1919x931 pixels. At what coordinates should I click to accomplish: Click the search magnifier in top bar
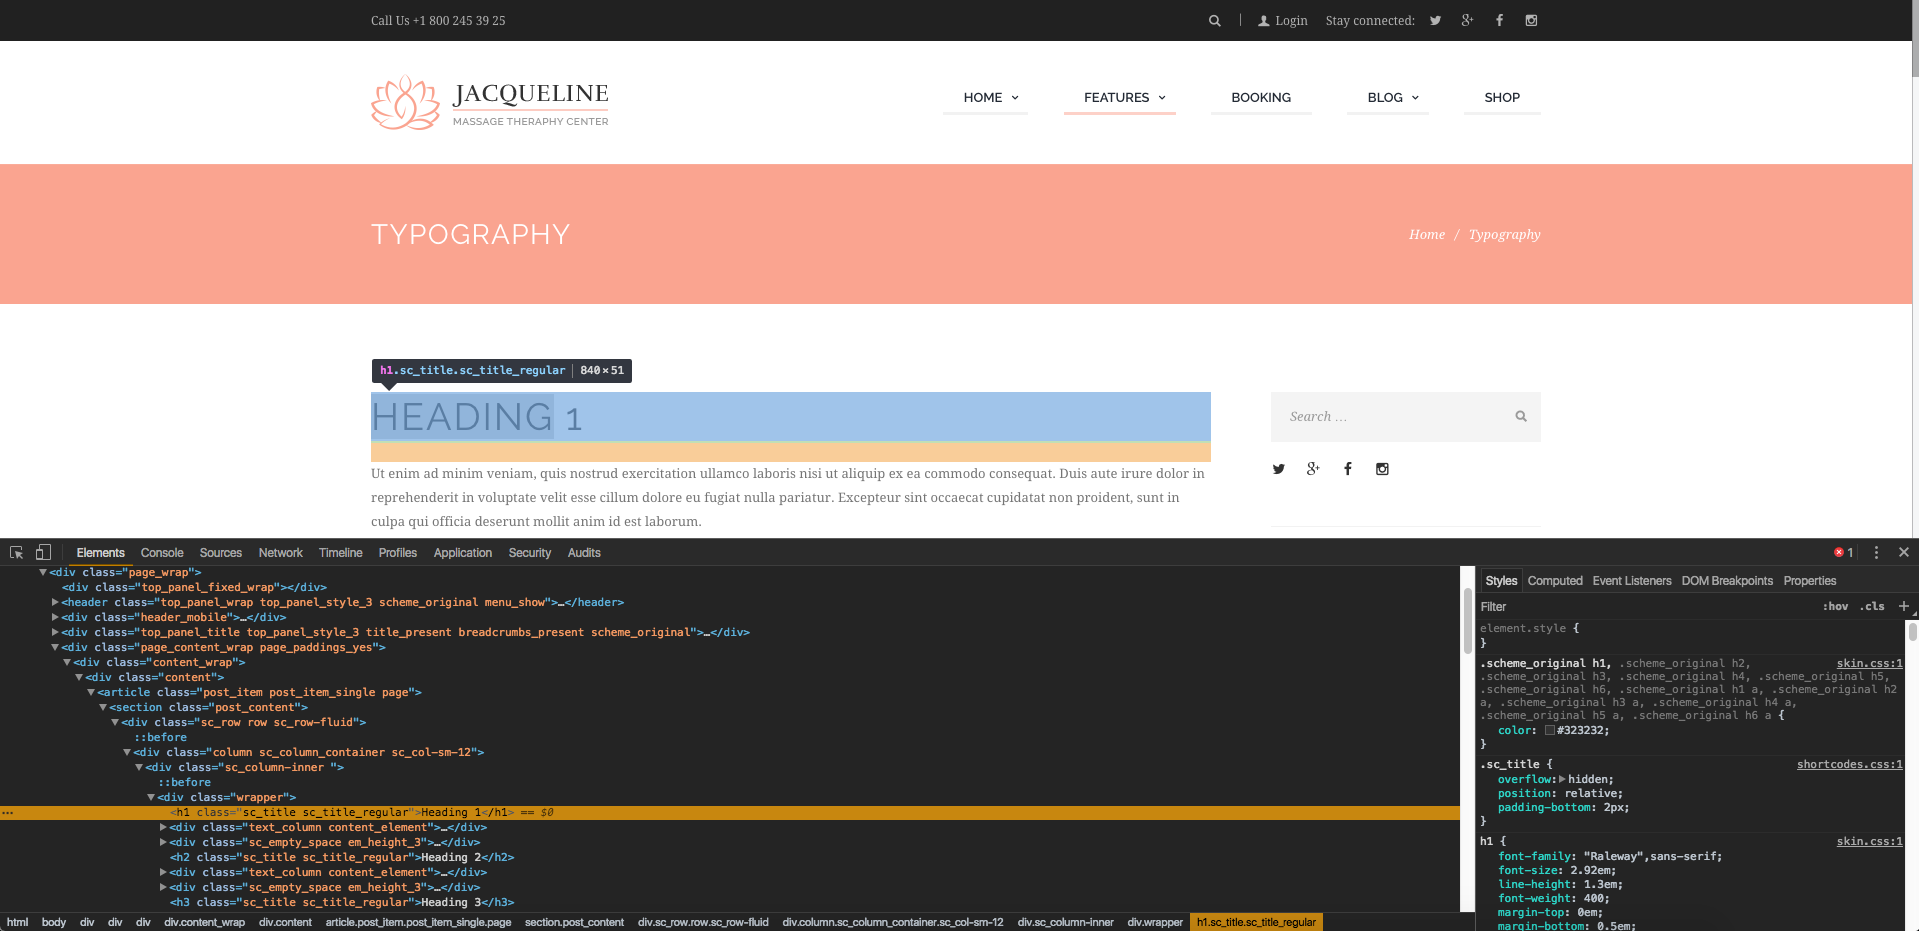click(1214, 21)
